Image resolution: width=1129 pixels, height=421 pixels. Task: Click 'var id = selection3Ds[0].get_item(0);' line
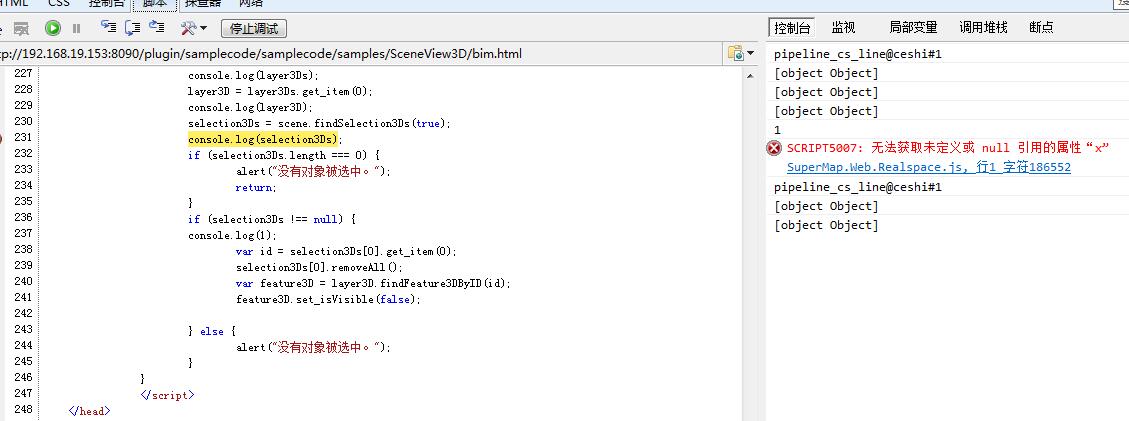[346, 251]
